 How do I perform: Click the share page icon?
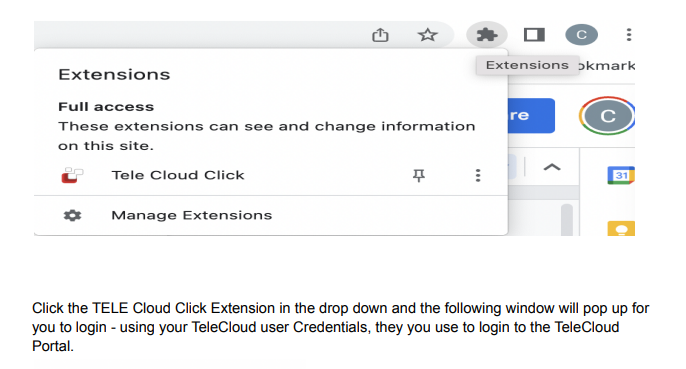pos(380,35)
